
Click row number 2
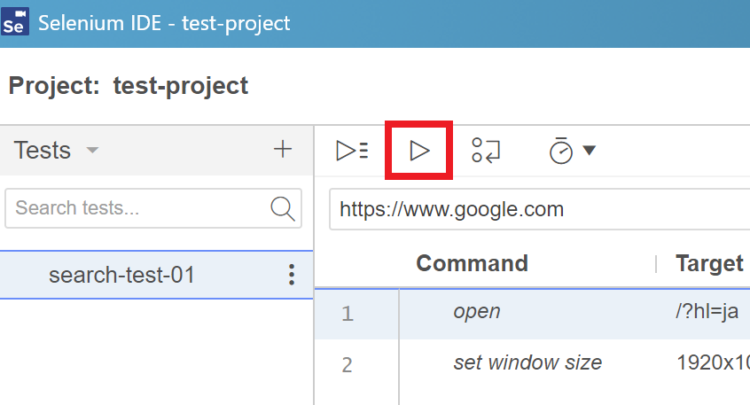coord(347,365)
